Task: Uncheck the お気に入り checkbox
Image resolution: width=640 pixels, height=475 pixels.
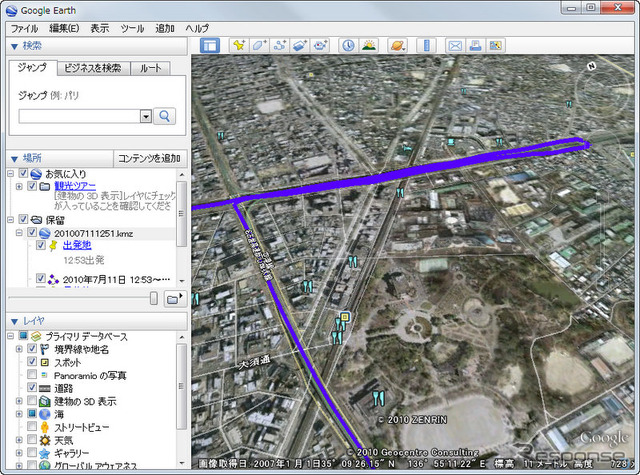Action: point(23,173)
